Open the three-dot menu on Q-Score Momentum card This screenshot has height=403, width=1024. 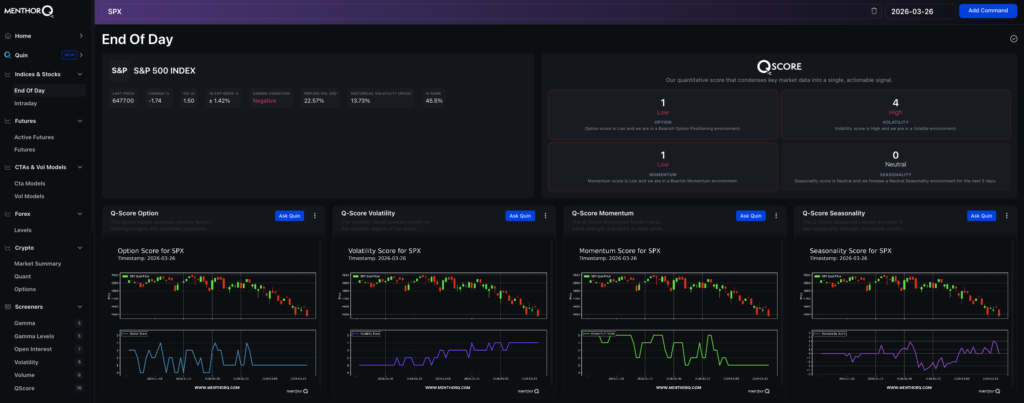point(776,216)
